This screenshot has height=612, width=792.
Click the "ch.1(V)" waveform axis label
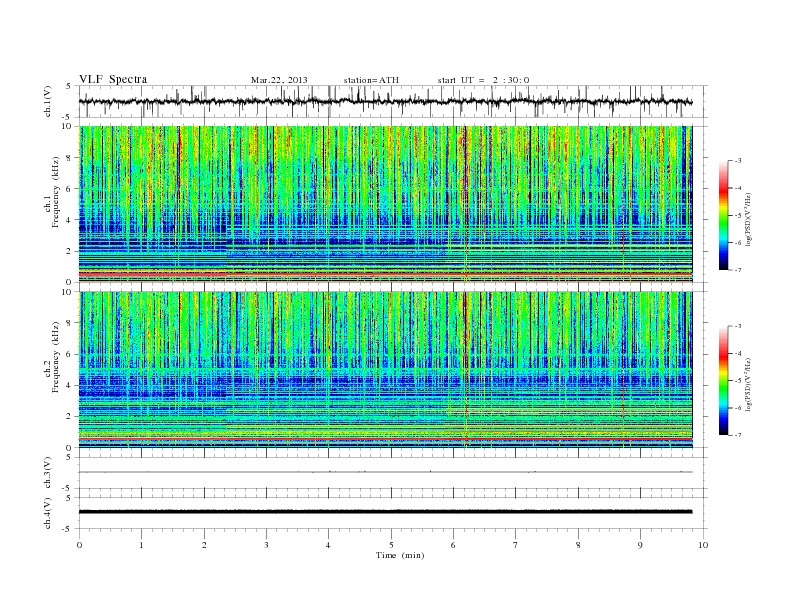click(x=48, y=101)
